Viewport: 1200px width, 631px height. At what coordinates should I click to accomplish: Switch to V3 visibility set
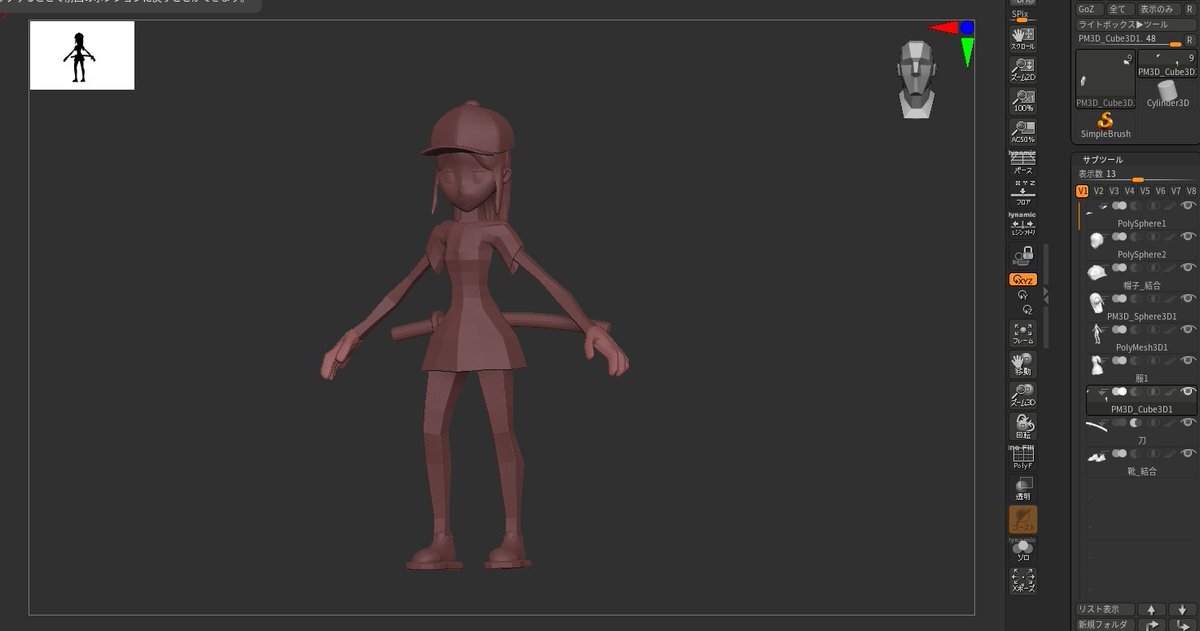coord(1114,191)
